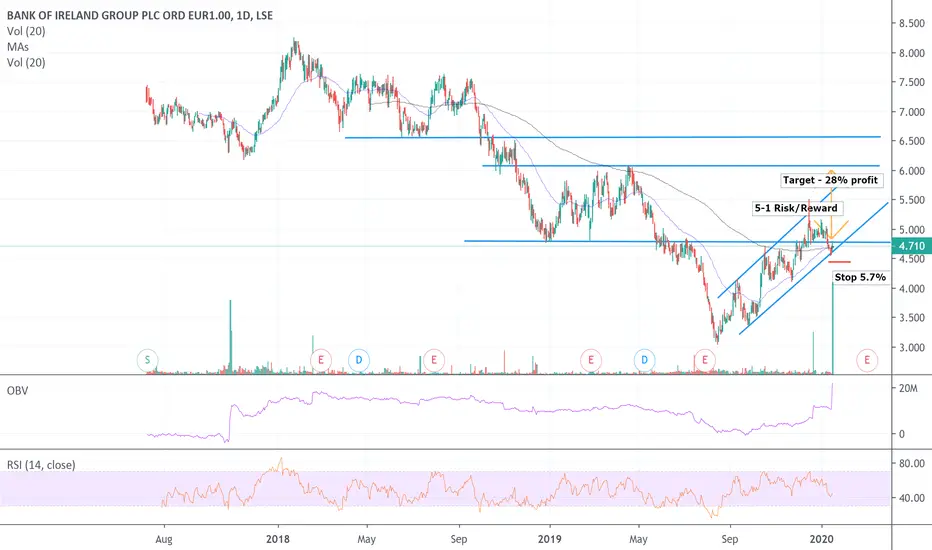Click the 2020 label on time axis
This screenshot has height=550, width=932.
tap(821, 539)
